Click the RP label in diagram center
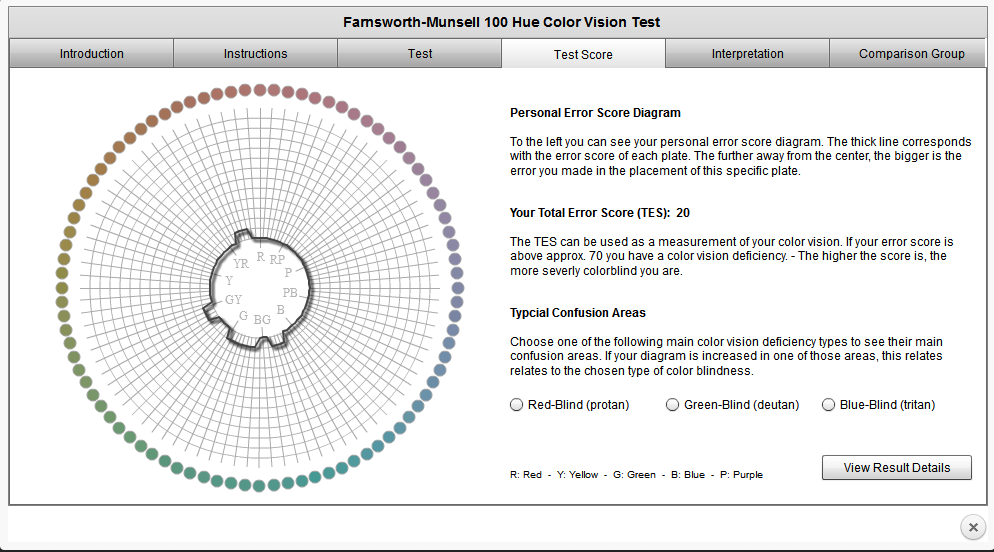Image resolution: width=994 pixels, height=552 pixels. pos(277,260)
